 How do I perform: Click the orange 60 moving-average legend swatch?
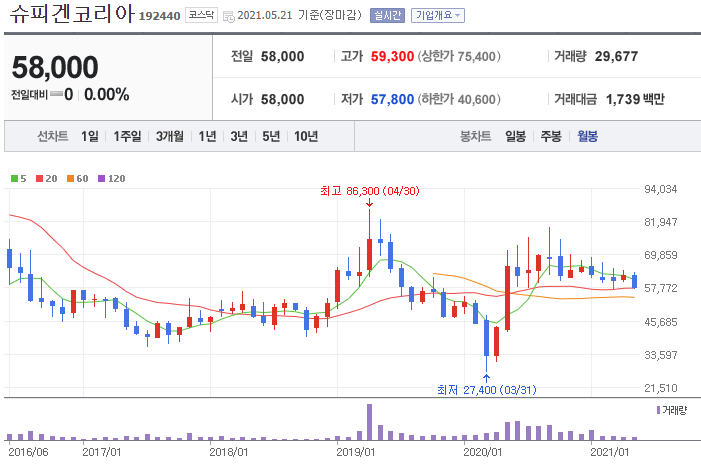pyautogui.click(x=70, y=178)
